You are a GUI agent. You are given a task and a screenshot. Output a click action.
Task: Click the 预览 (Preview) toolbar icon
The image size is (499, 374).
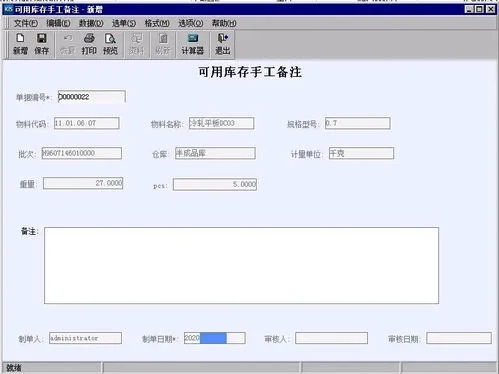click(x=110, y=44)
